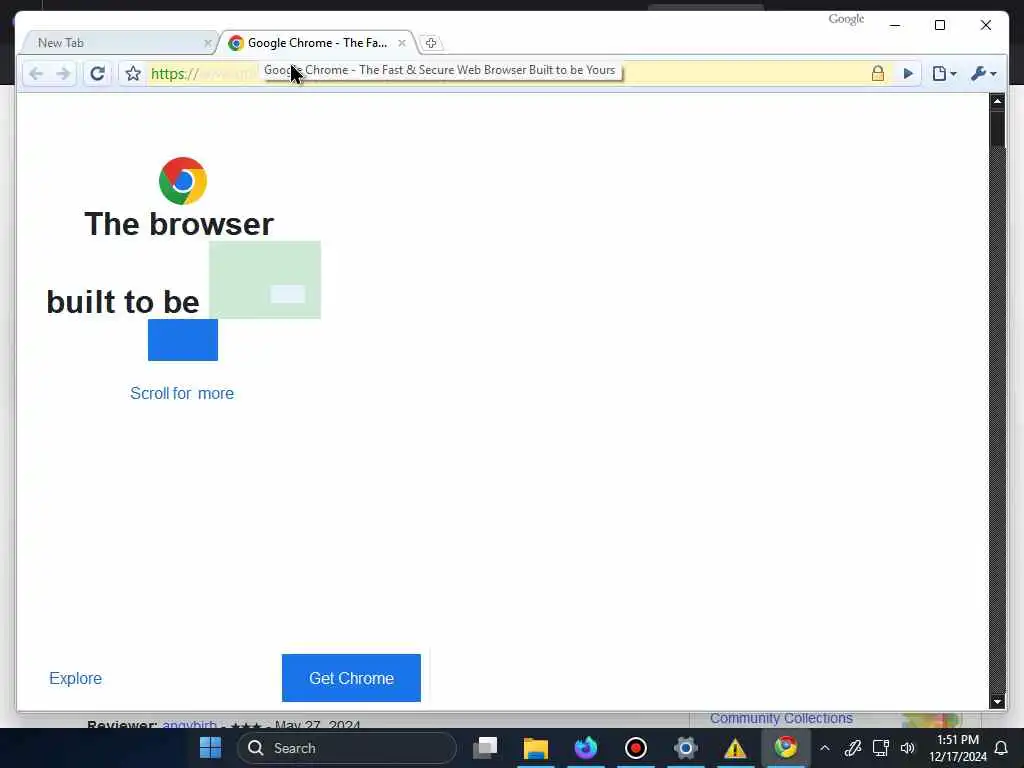Open the wrench settings menu

coord(984,74)
